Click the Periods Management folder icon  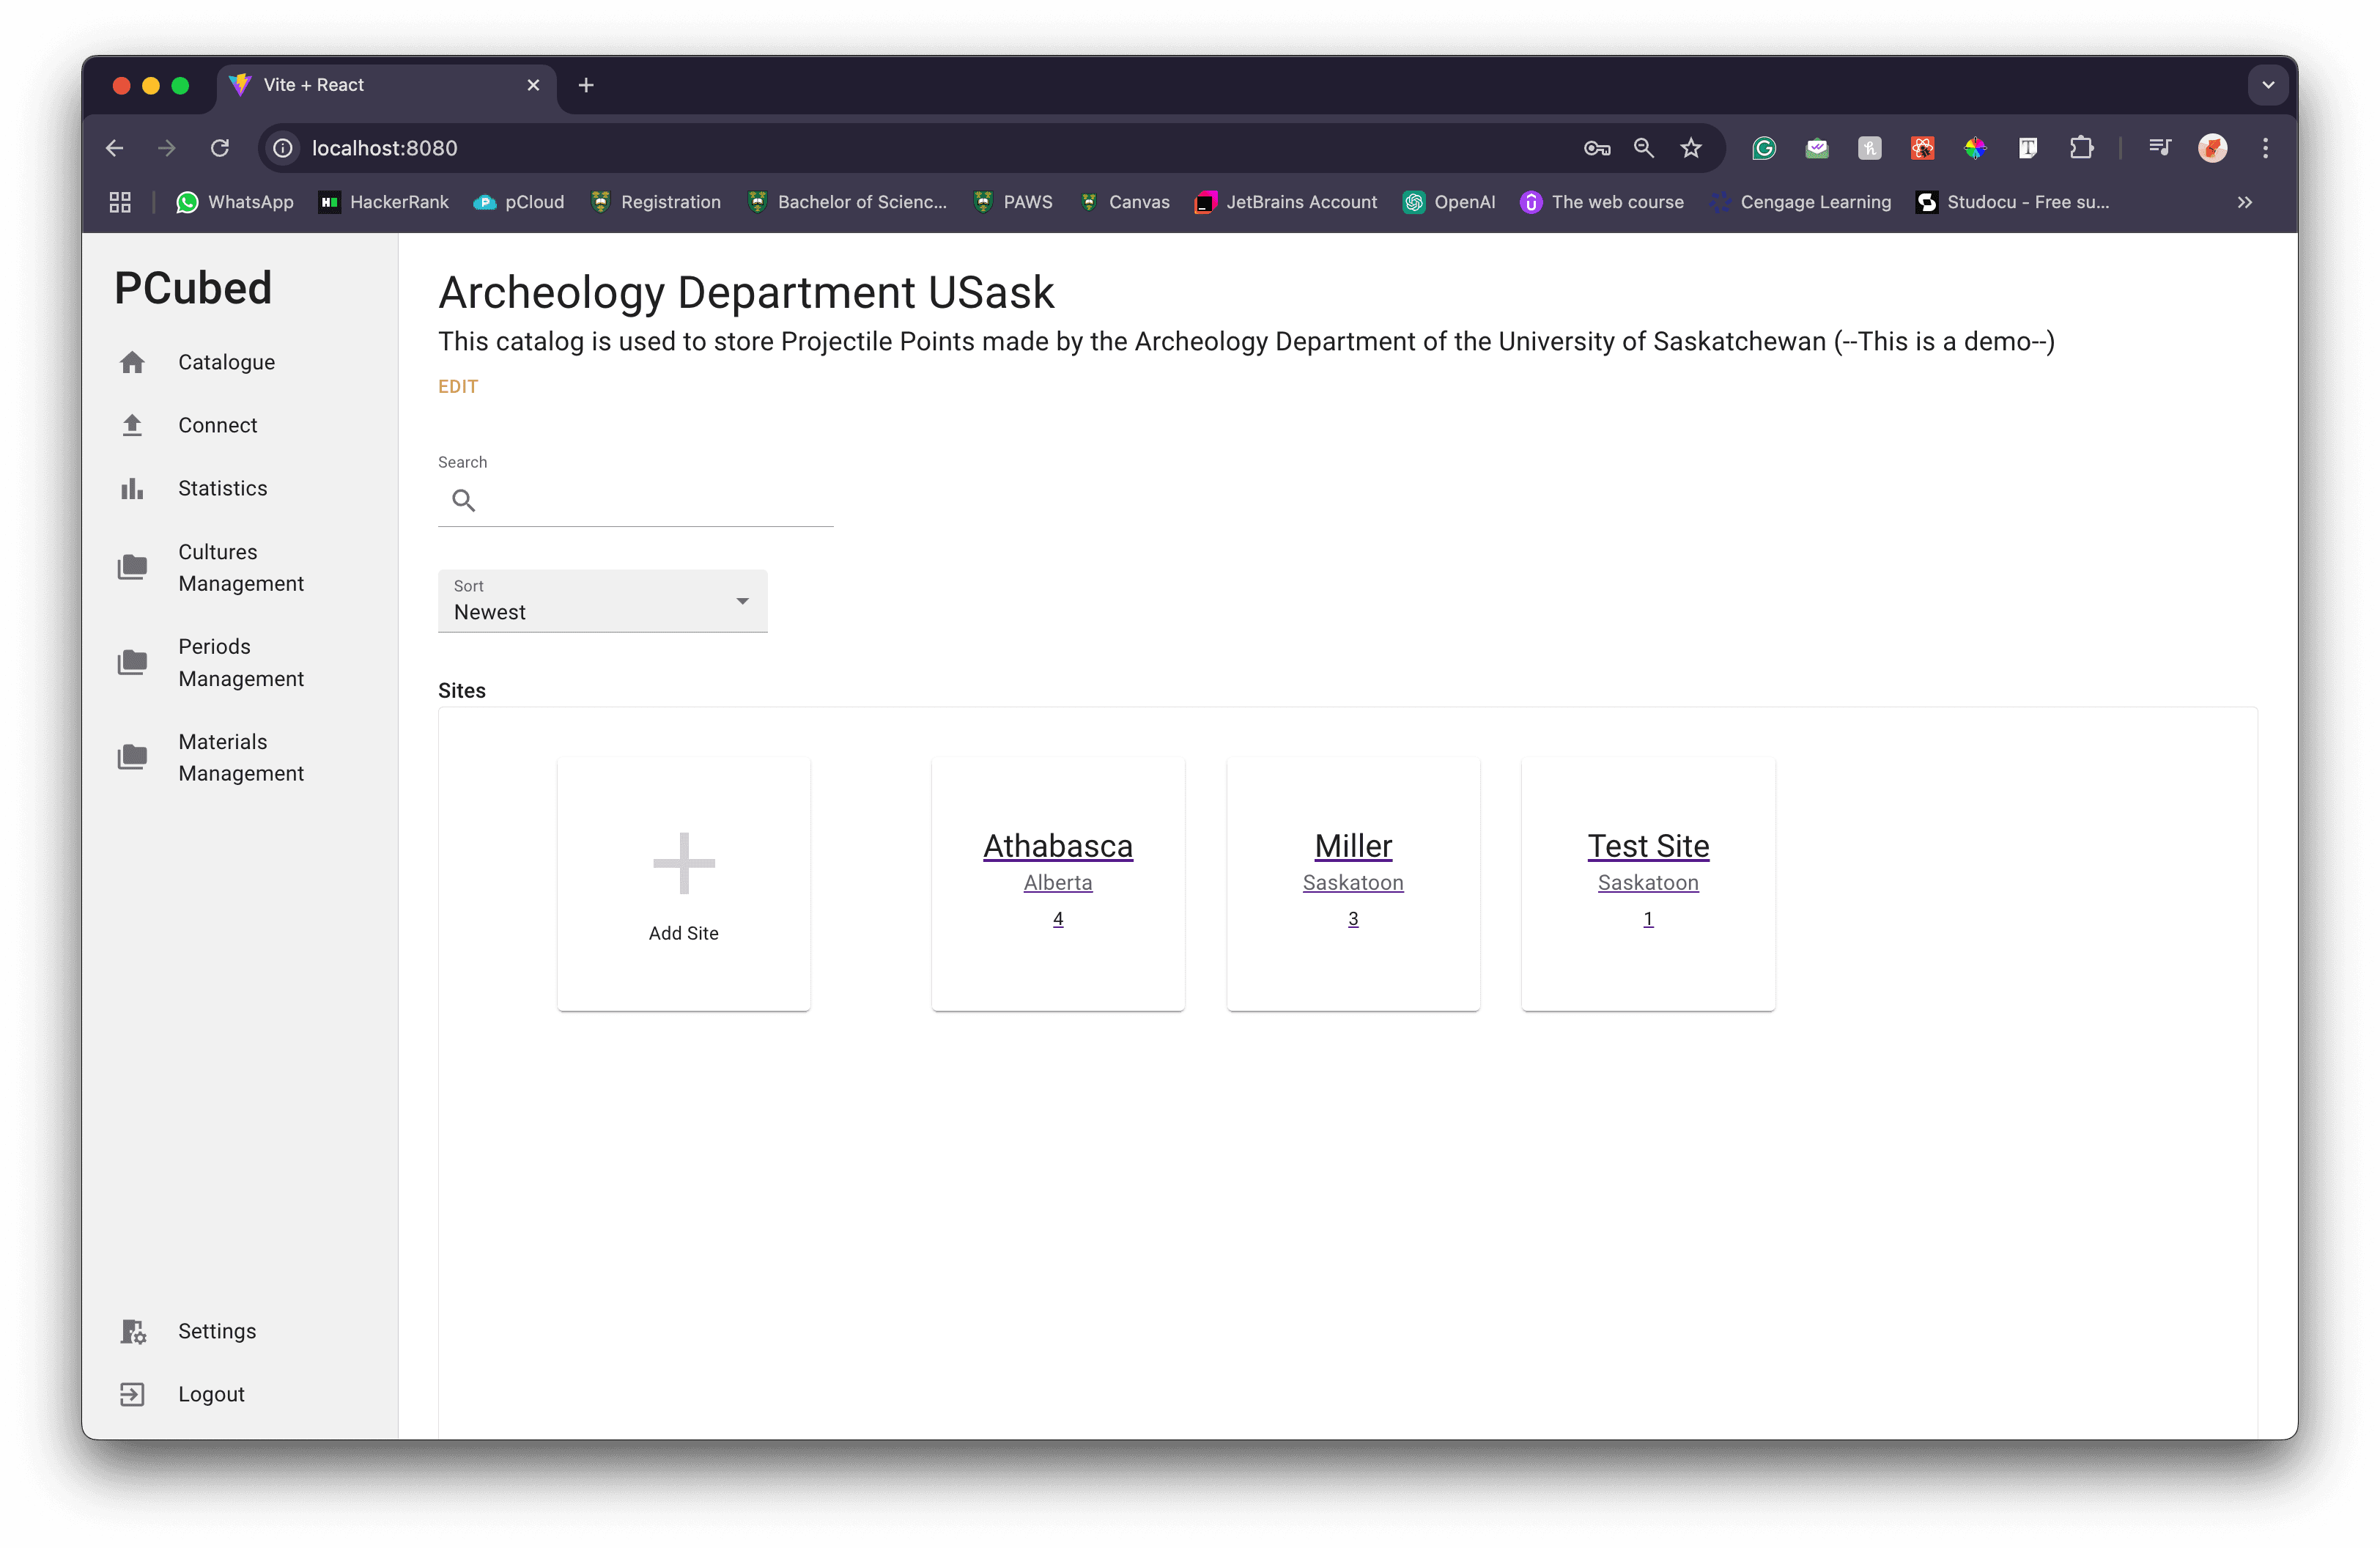[132, 662]
